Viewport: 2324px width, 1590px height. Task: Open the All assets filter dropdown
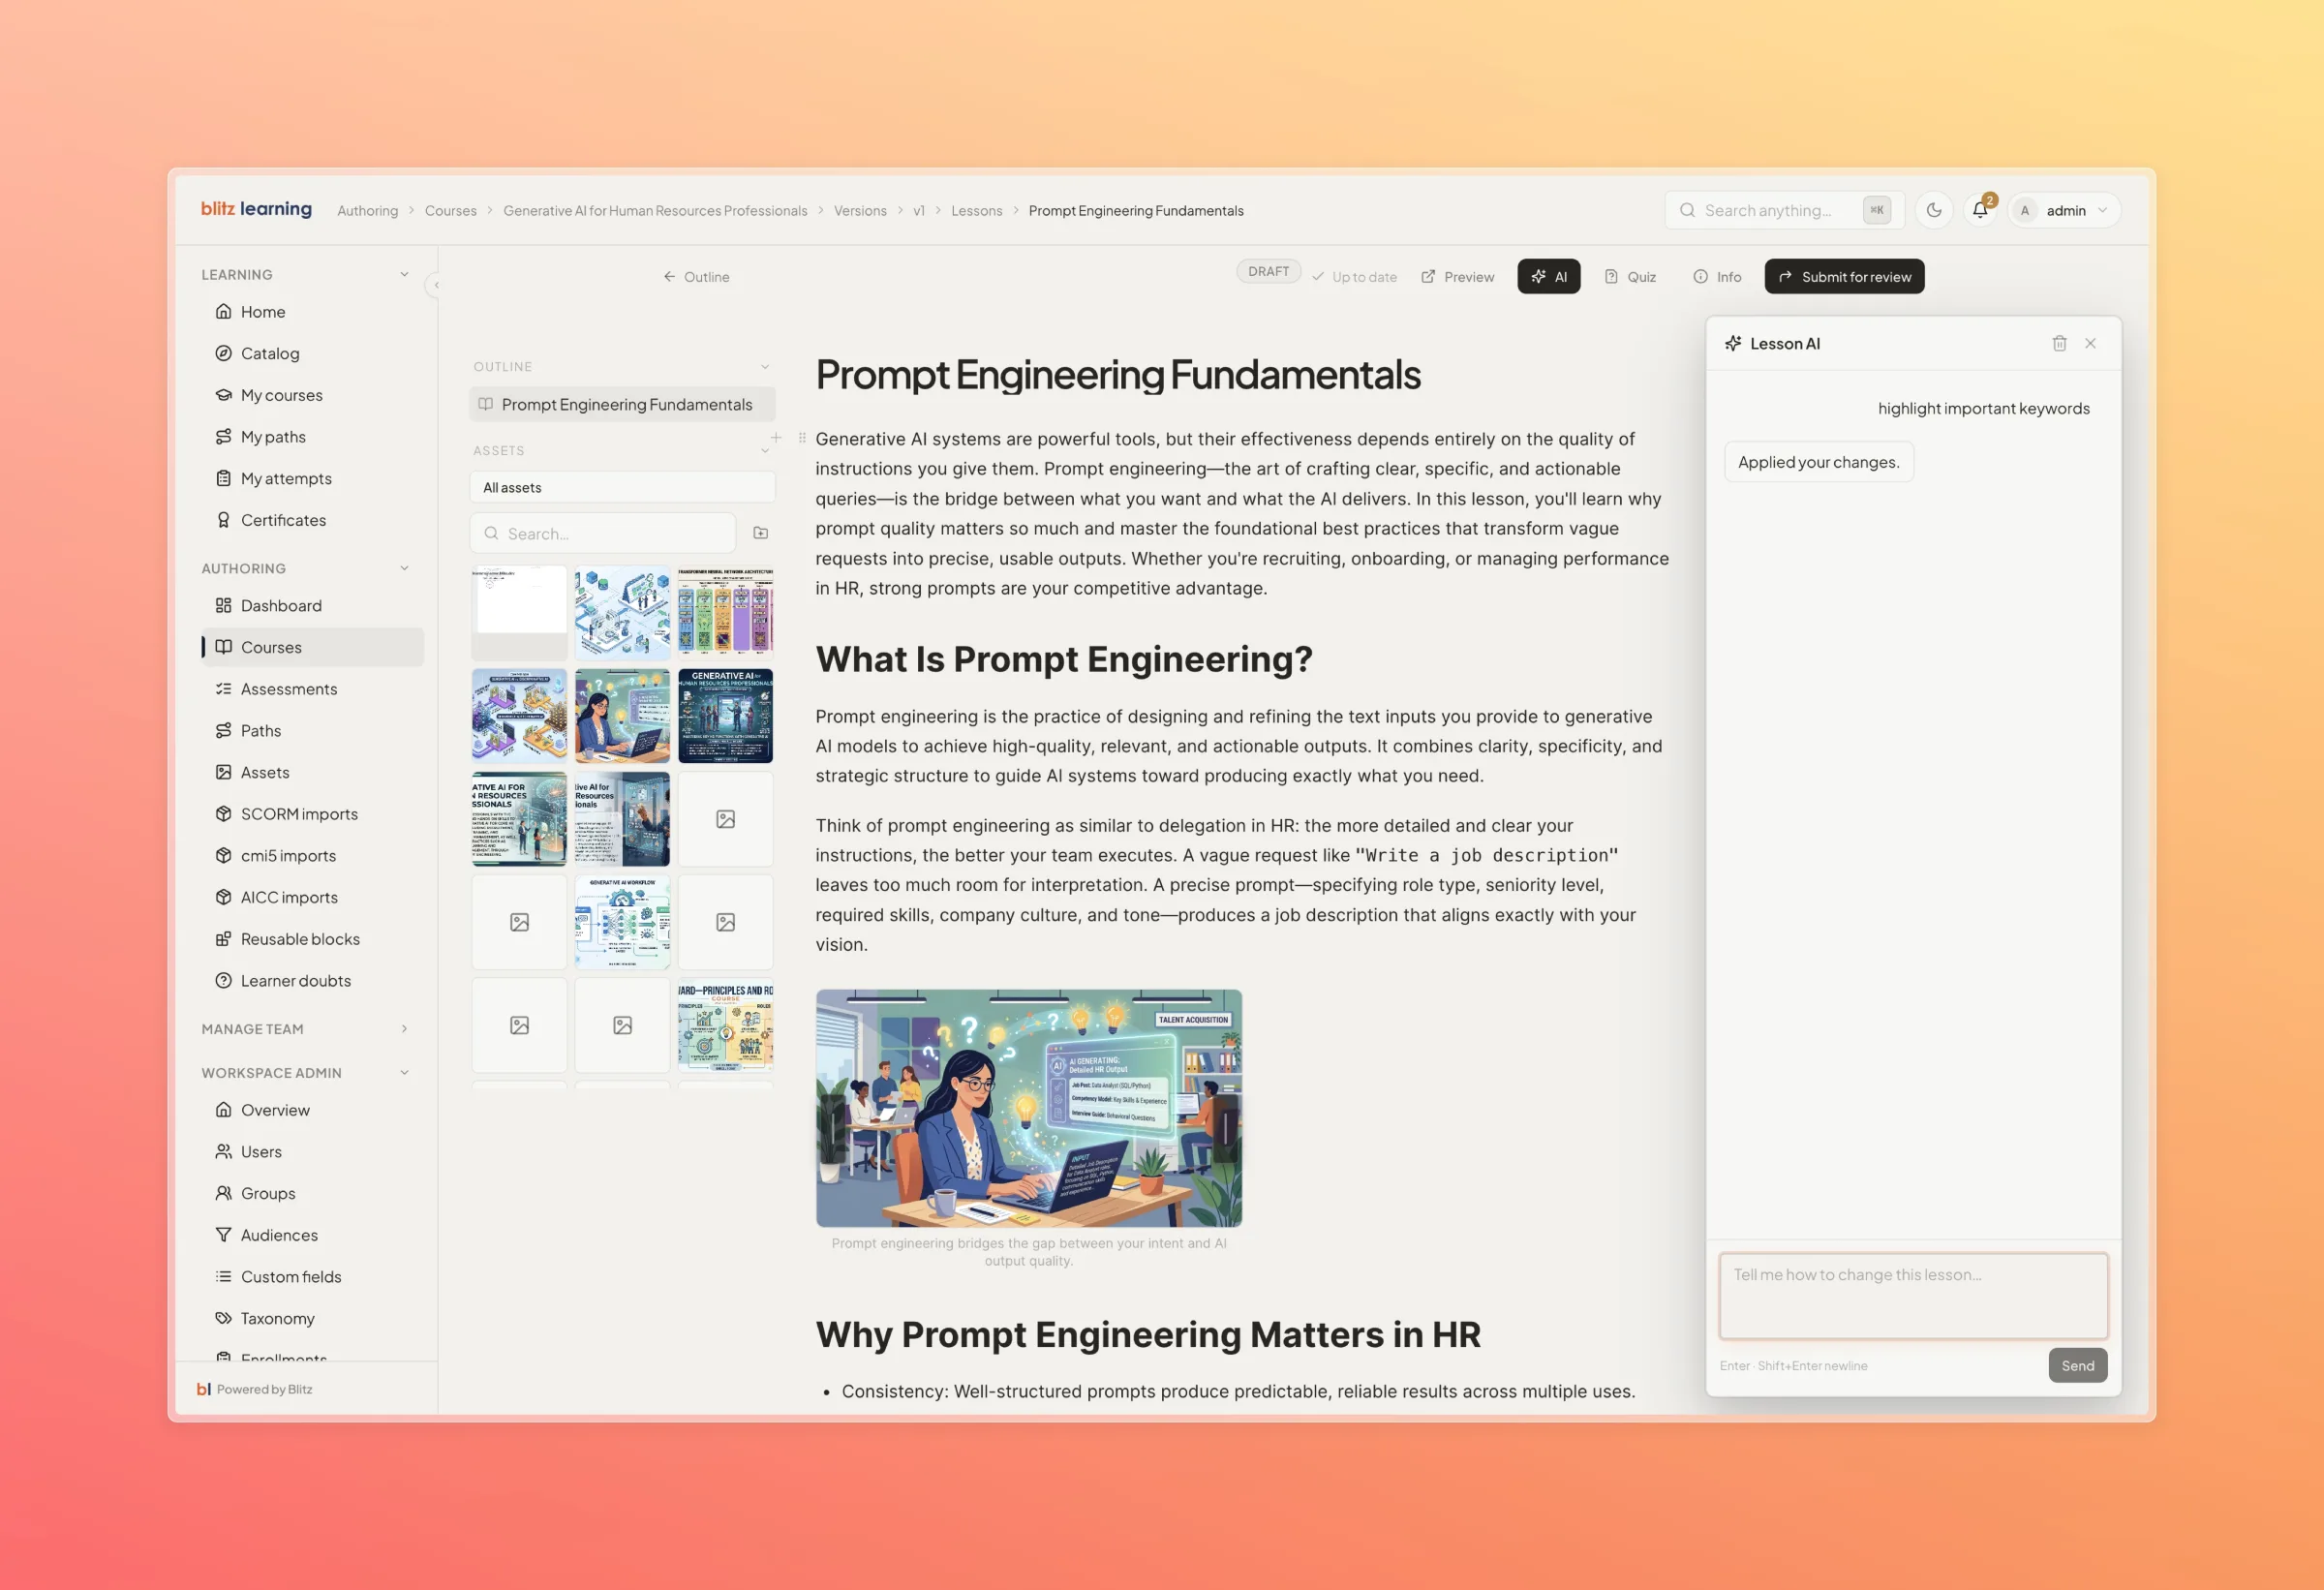(622, 488)
